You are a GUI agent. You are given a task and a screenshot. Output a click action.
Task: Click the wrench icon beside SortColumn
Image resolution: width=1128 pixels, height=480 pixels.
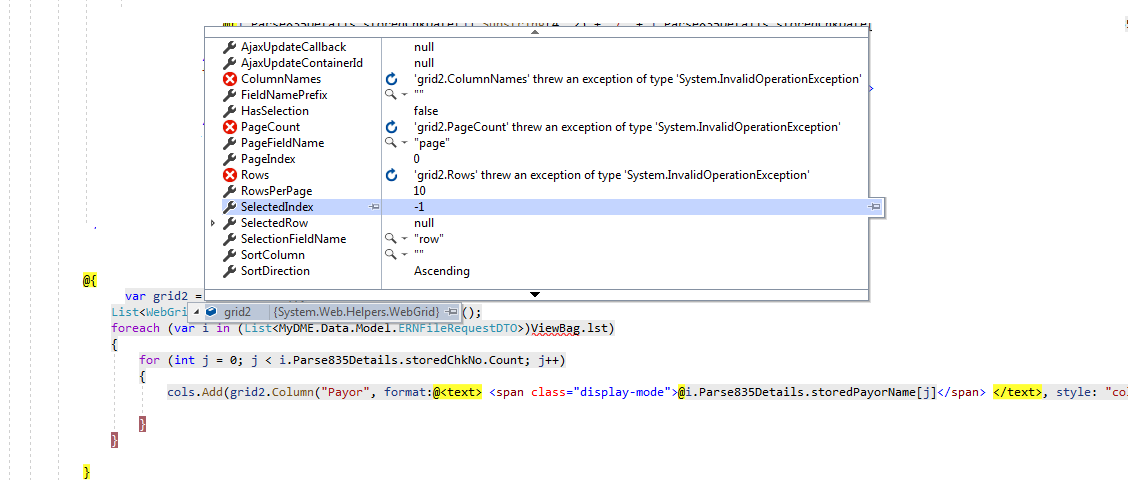tap(229, 255)
